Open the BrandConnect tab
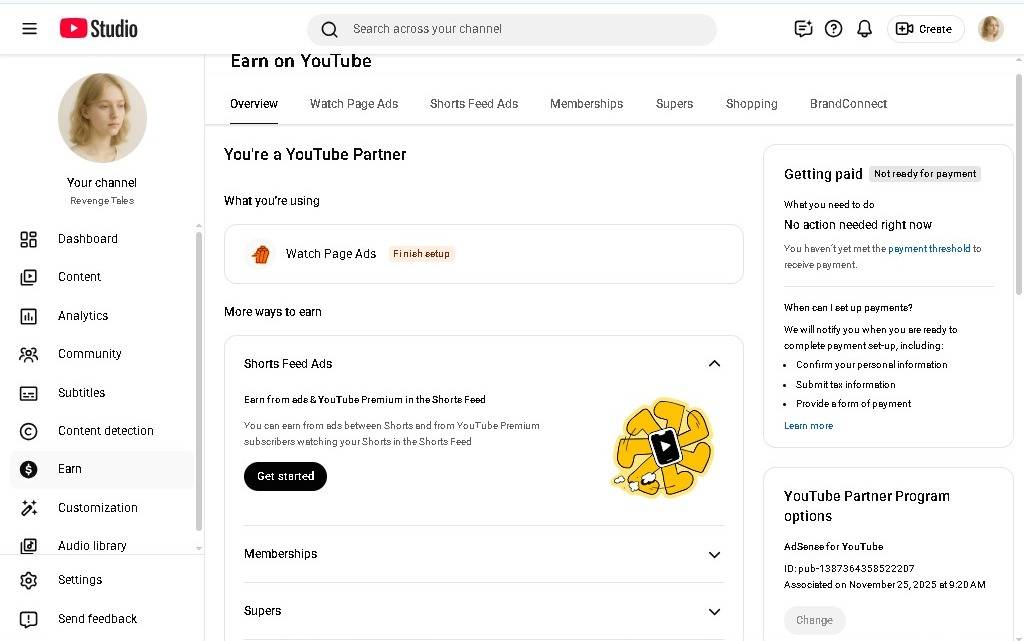 848,104
